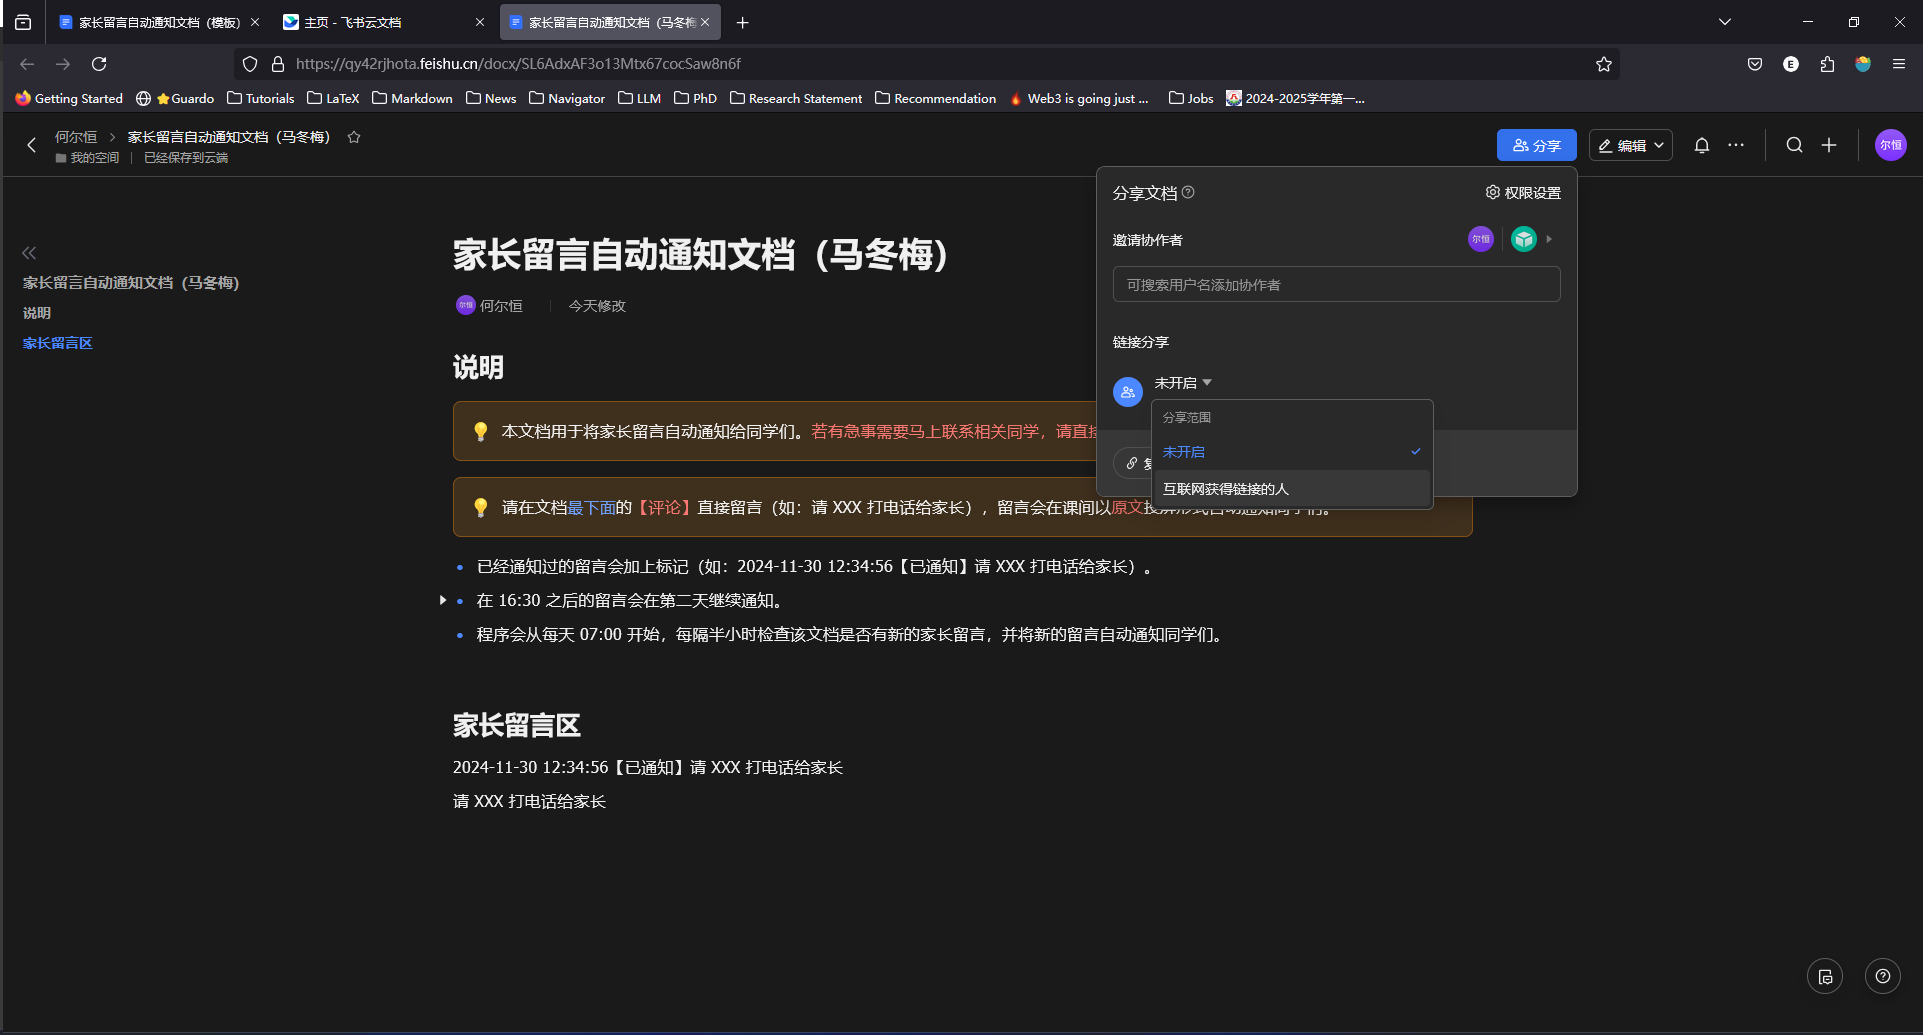Click the blue 分享 share button
The width and height of the screenshot is (1923, 1035).
[x=1536, y=145]
